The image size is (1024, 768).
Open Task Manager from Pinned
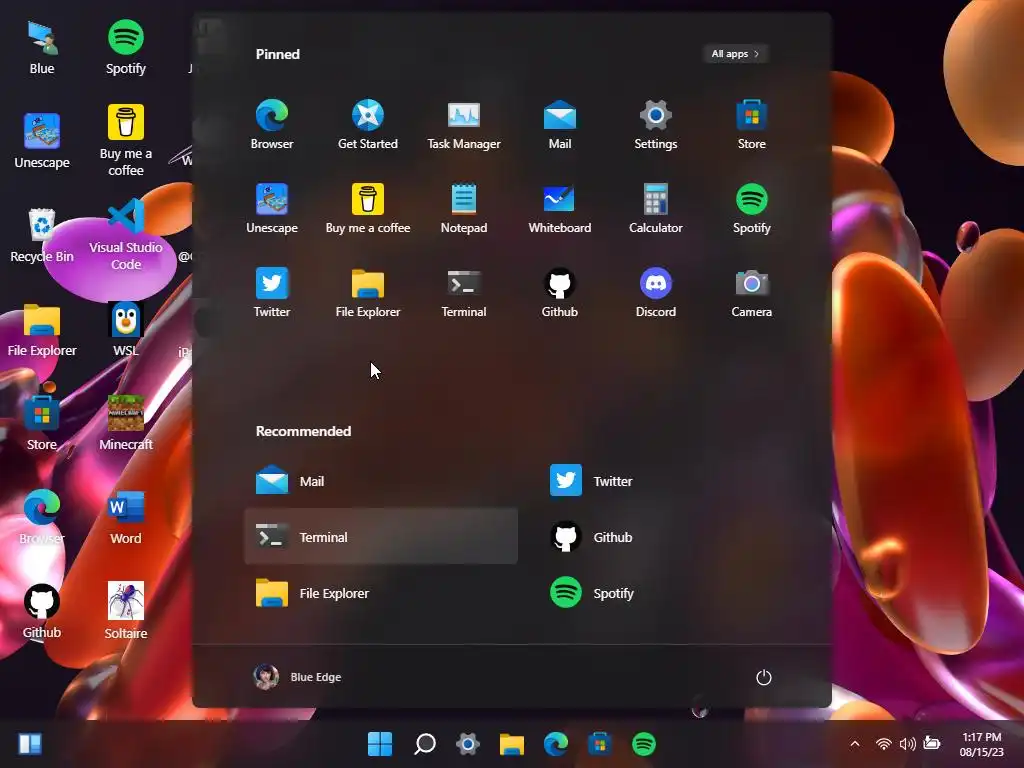tap(464, 125)
